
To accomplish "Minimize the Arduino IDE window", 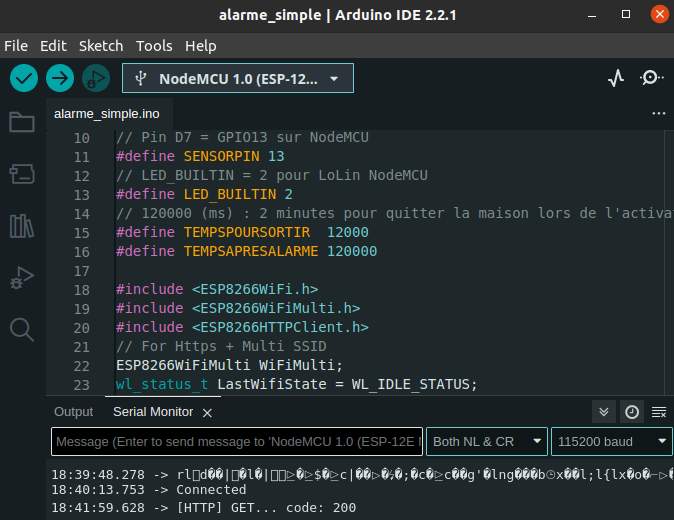I will coord(592,15).
